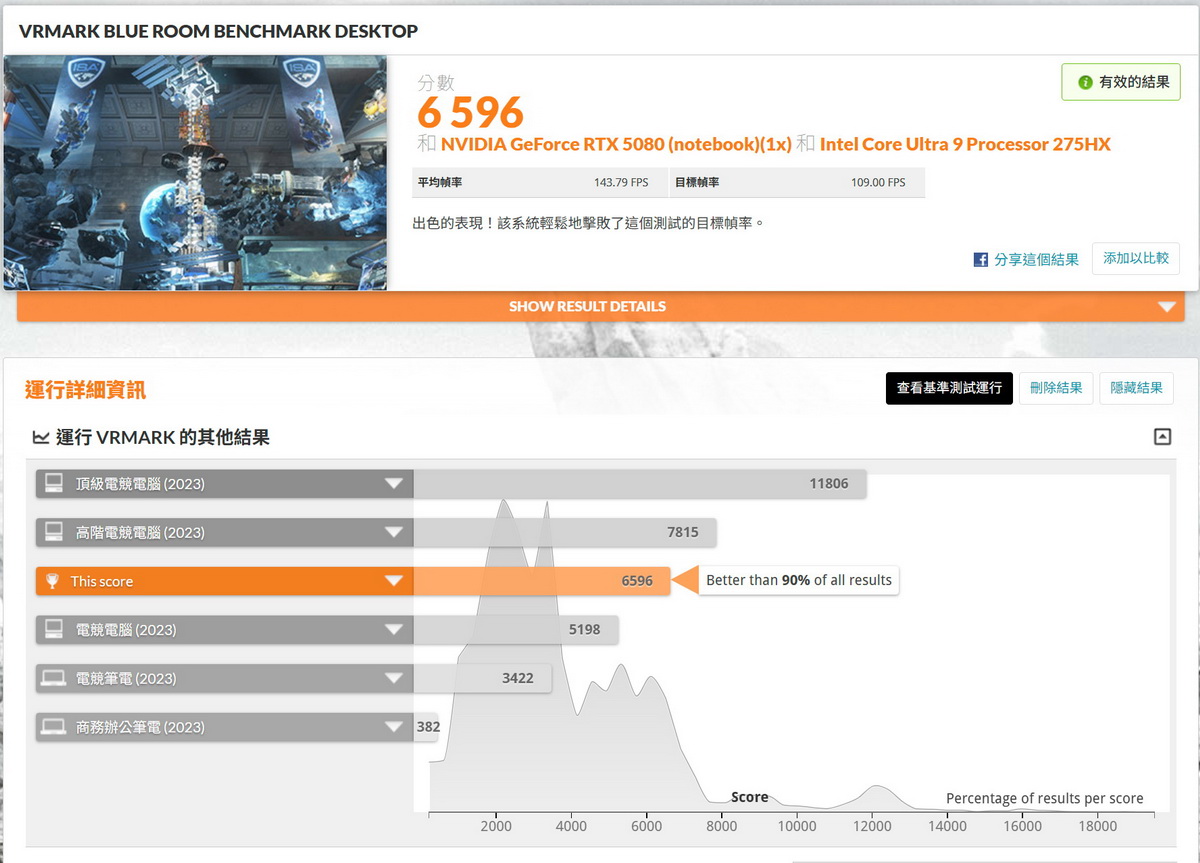Click the laptop icon beside 電競筆電 (2023)
Screen dimensions: 1200x863
pyautogui.click(x=54, y=678)
